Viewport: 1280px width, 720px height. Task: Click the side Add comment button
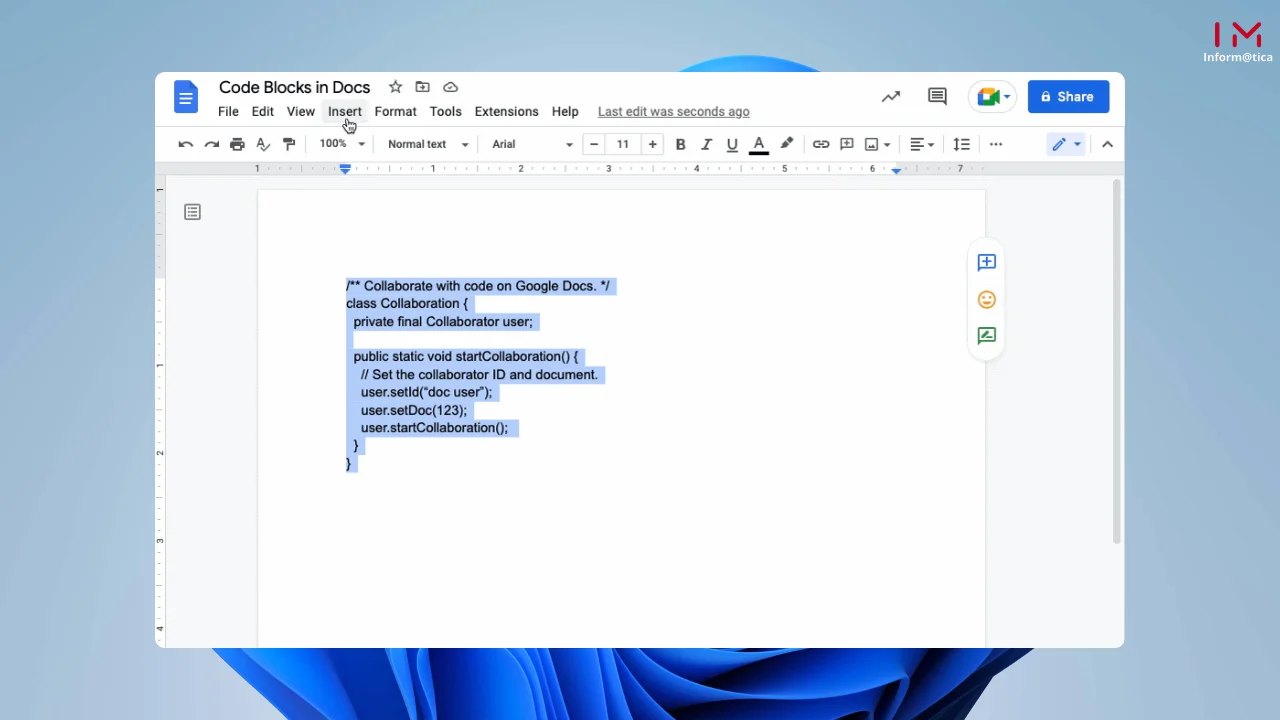986,262
